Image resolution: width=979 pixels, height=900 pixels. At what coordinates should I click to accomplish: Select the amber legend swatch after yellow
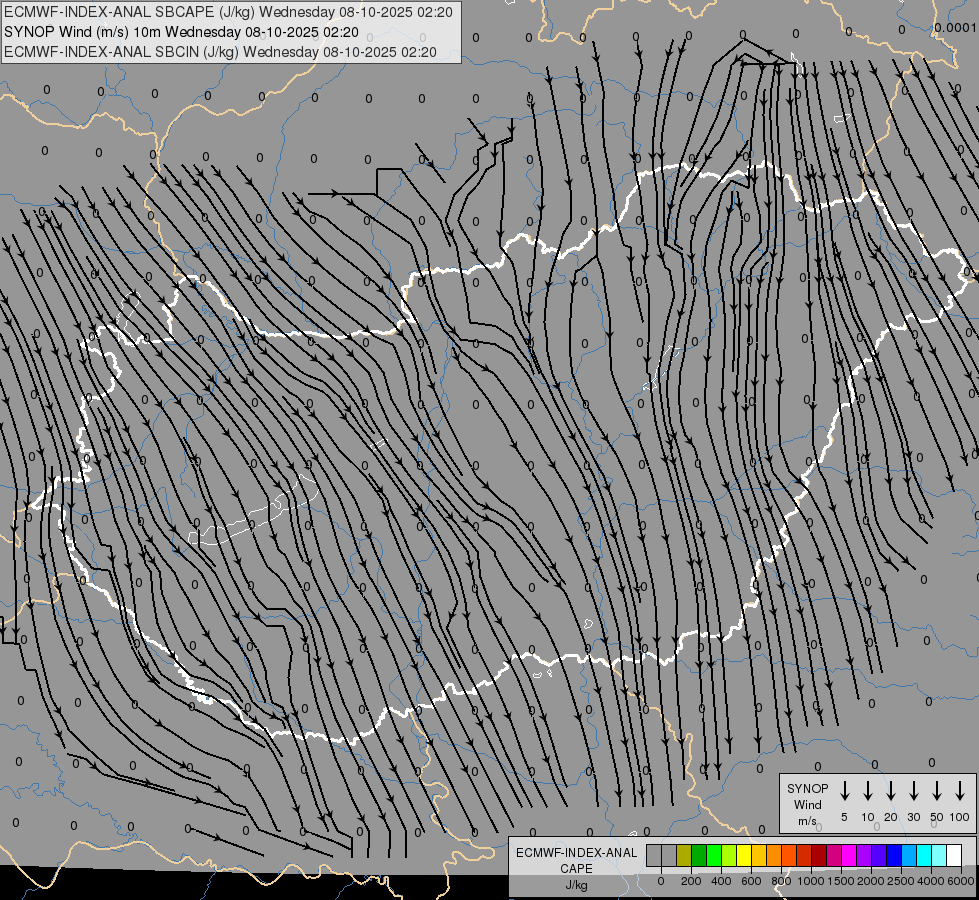(x=759, y=855)
